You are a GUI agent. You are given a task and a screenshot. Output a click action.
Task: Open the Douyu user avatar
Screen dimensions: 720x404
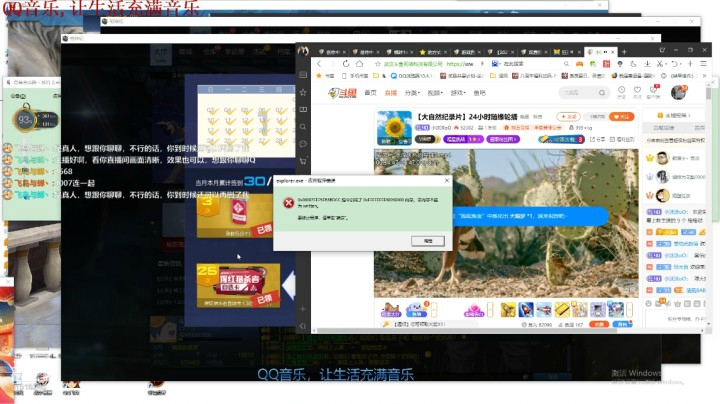click(x=678, y=92)
